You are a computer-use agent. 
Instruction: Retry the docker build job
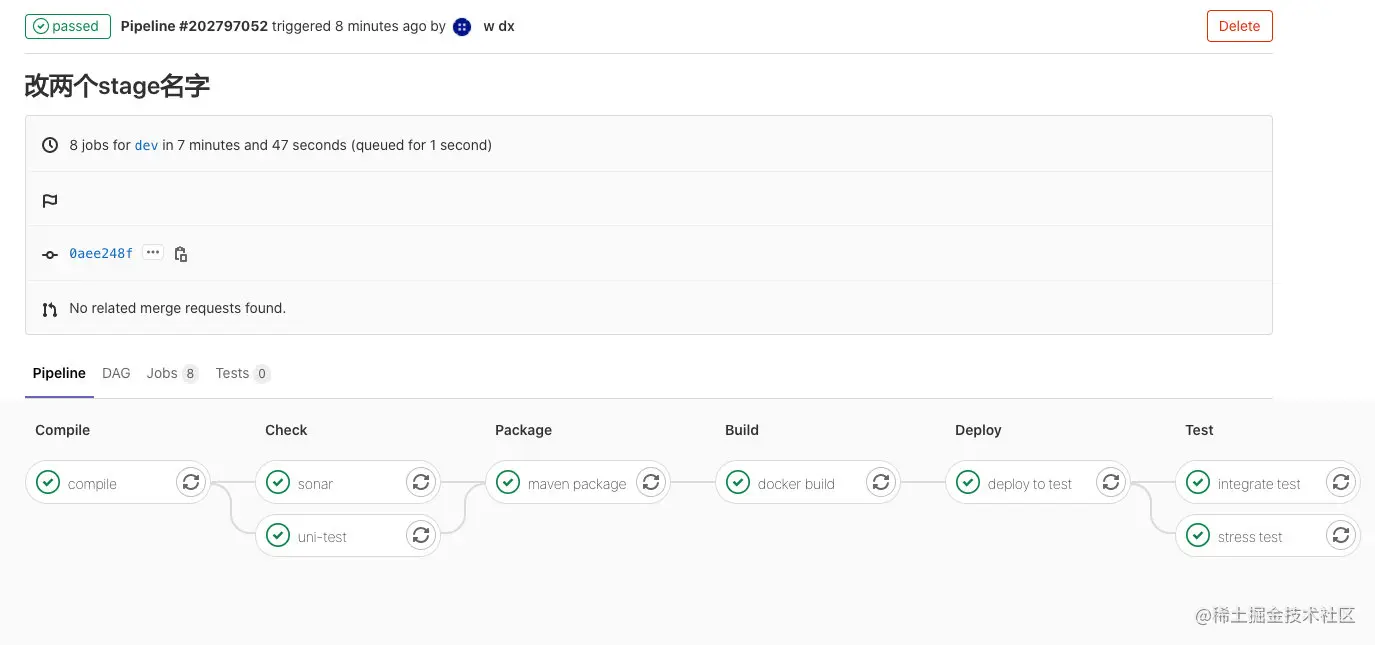pos(881,482)
